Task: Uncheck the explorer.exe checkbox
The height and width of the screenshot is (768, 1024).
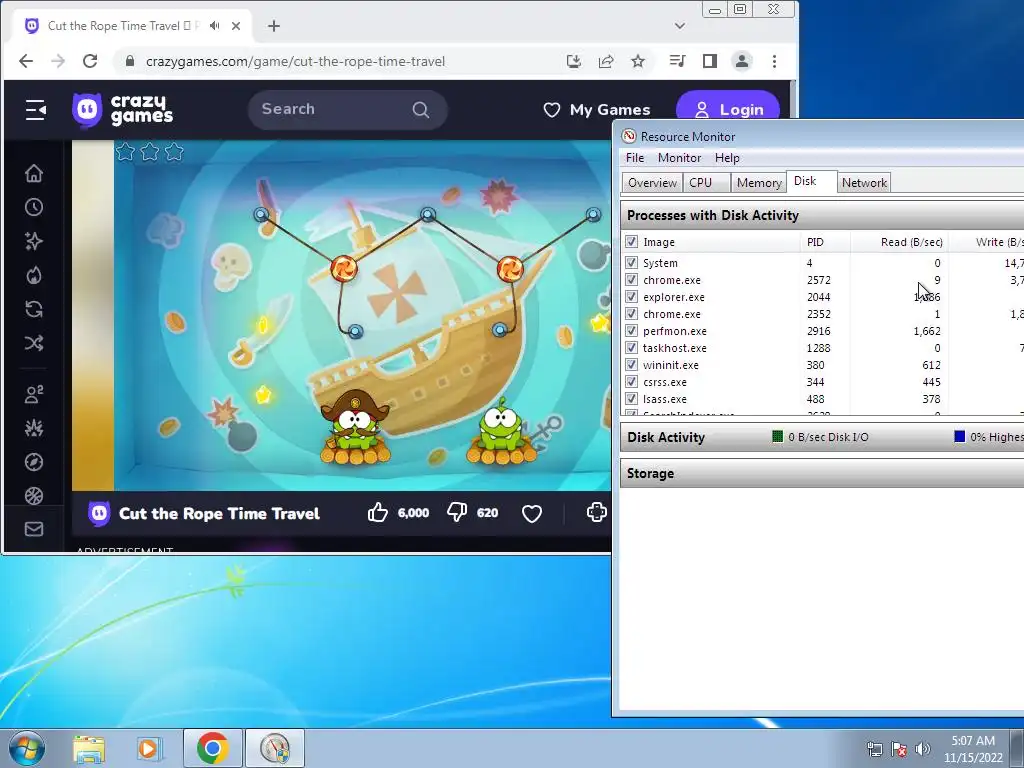Action: click(631, 296)
